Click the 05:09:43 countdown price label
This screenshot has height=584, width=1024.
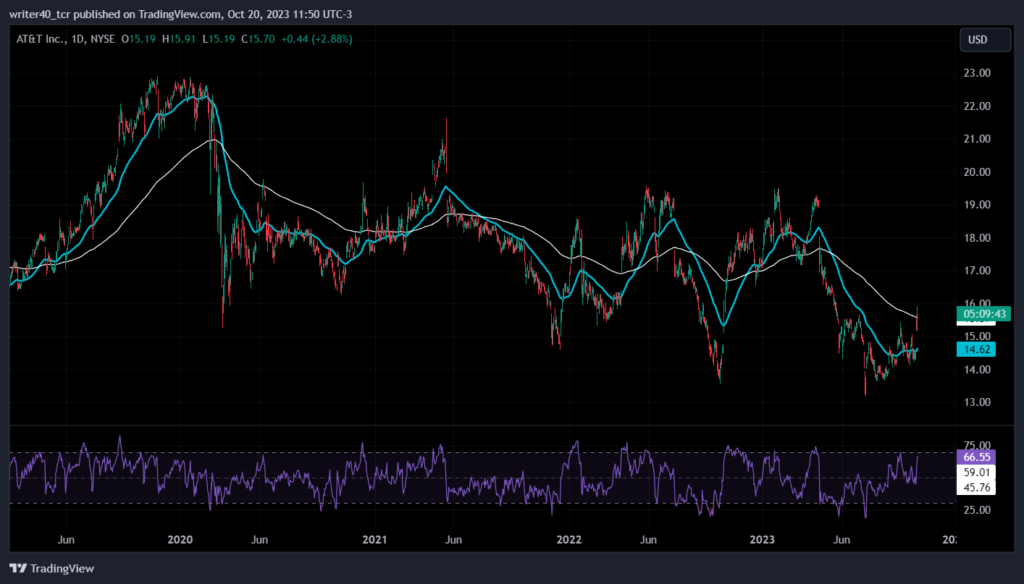pos(985,314)
